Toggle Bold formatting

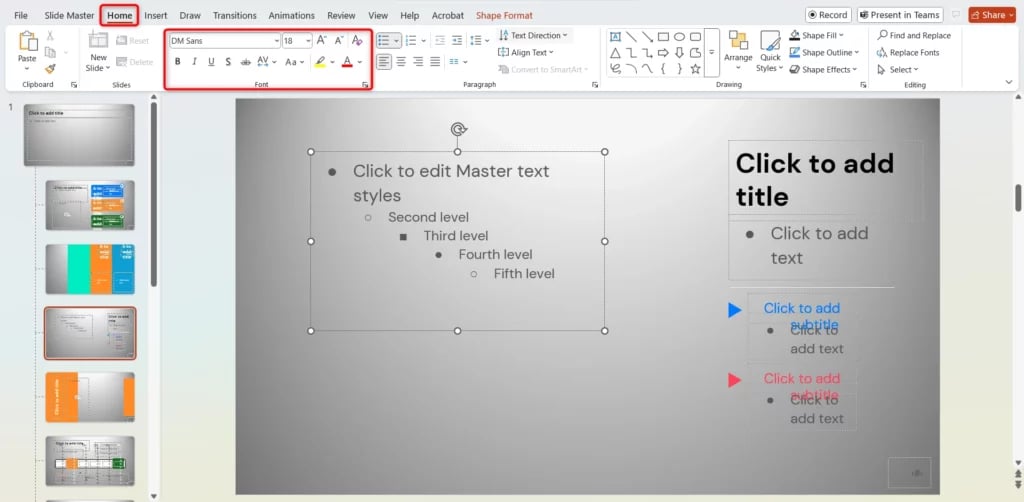tap(178, 62)
